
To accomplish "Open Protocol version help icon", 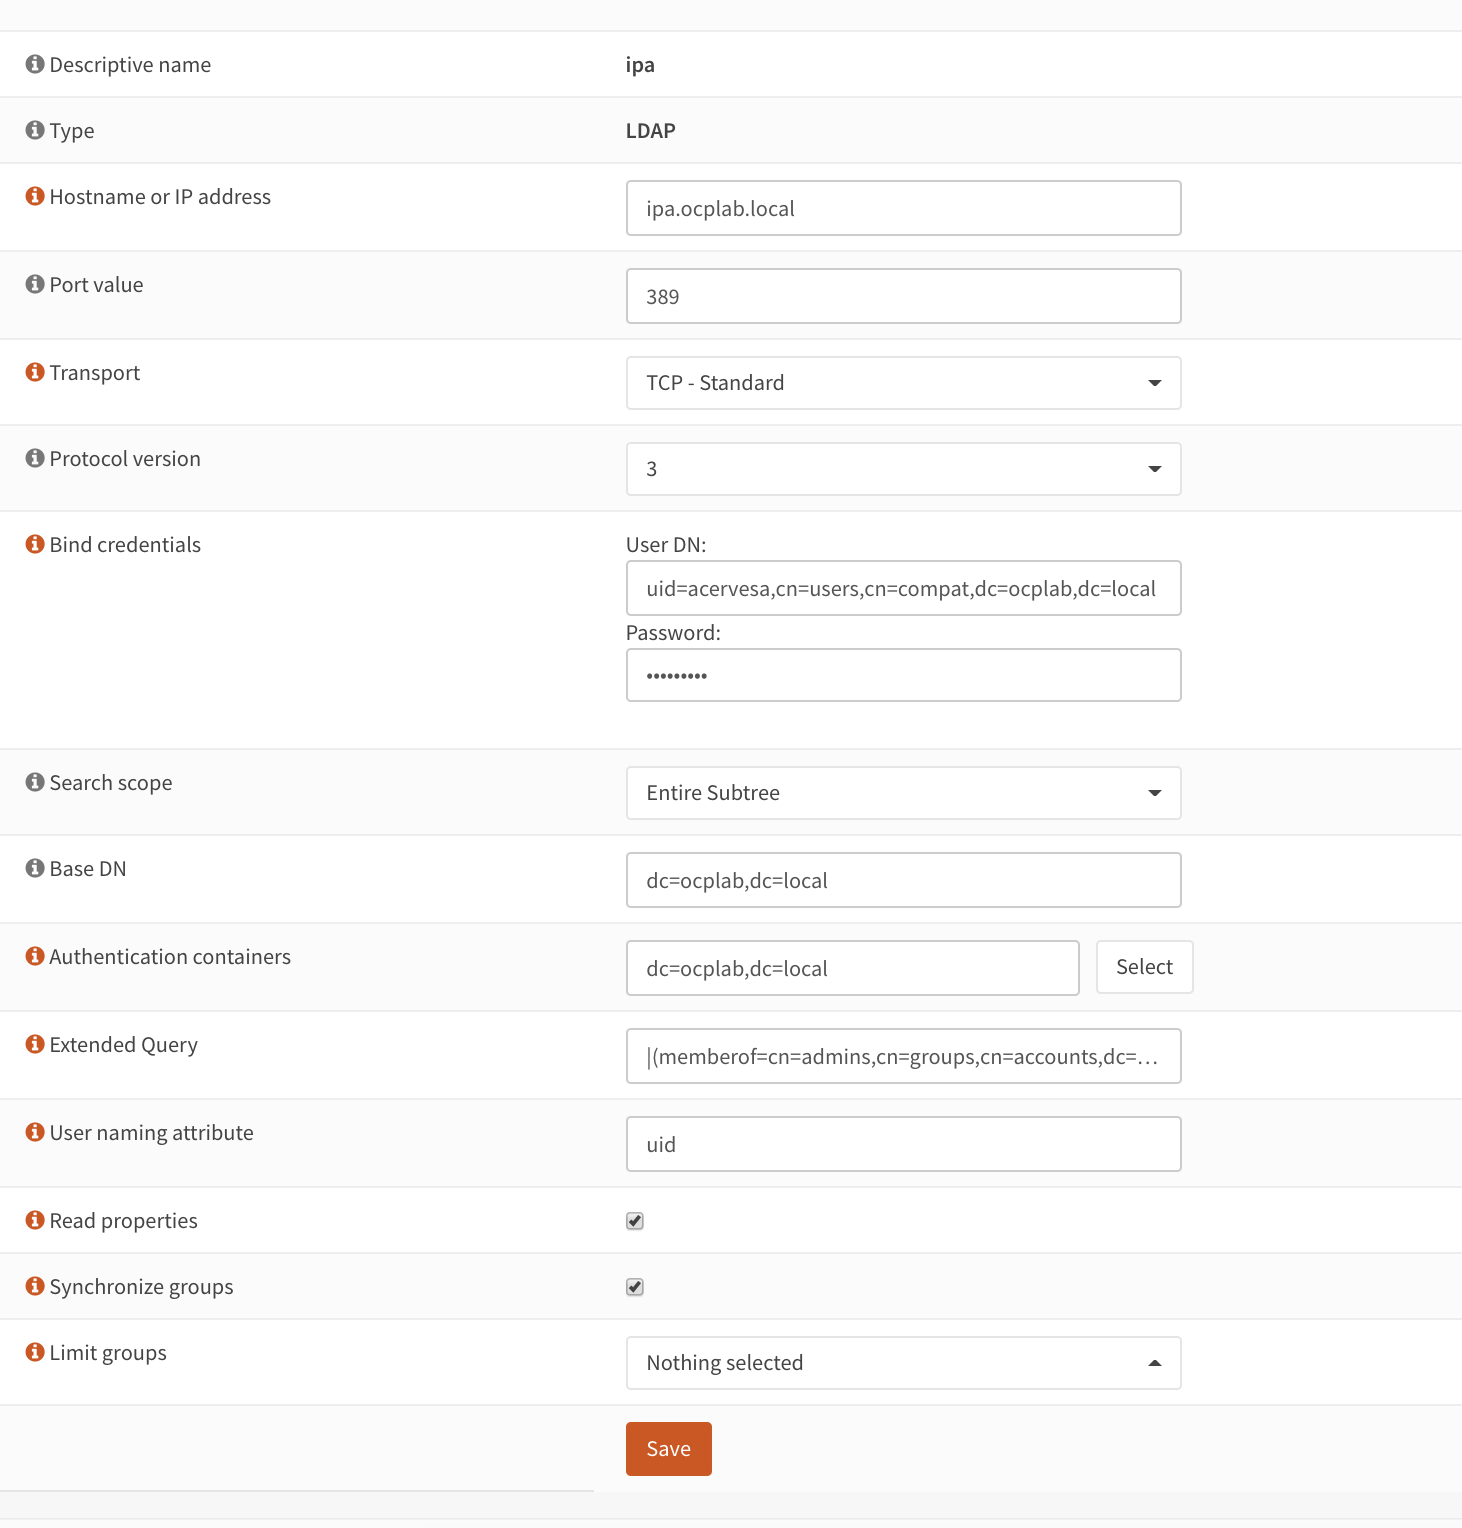I will (x=35, y=458).
